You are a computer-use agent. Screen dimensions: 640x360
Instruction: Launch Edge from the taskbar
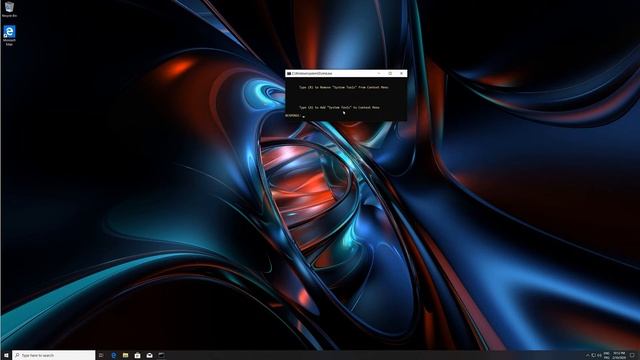point(113,356)
